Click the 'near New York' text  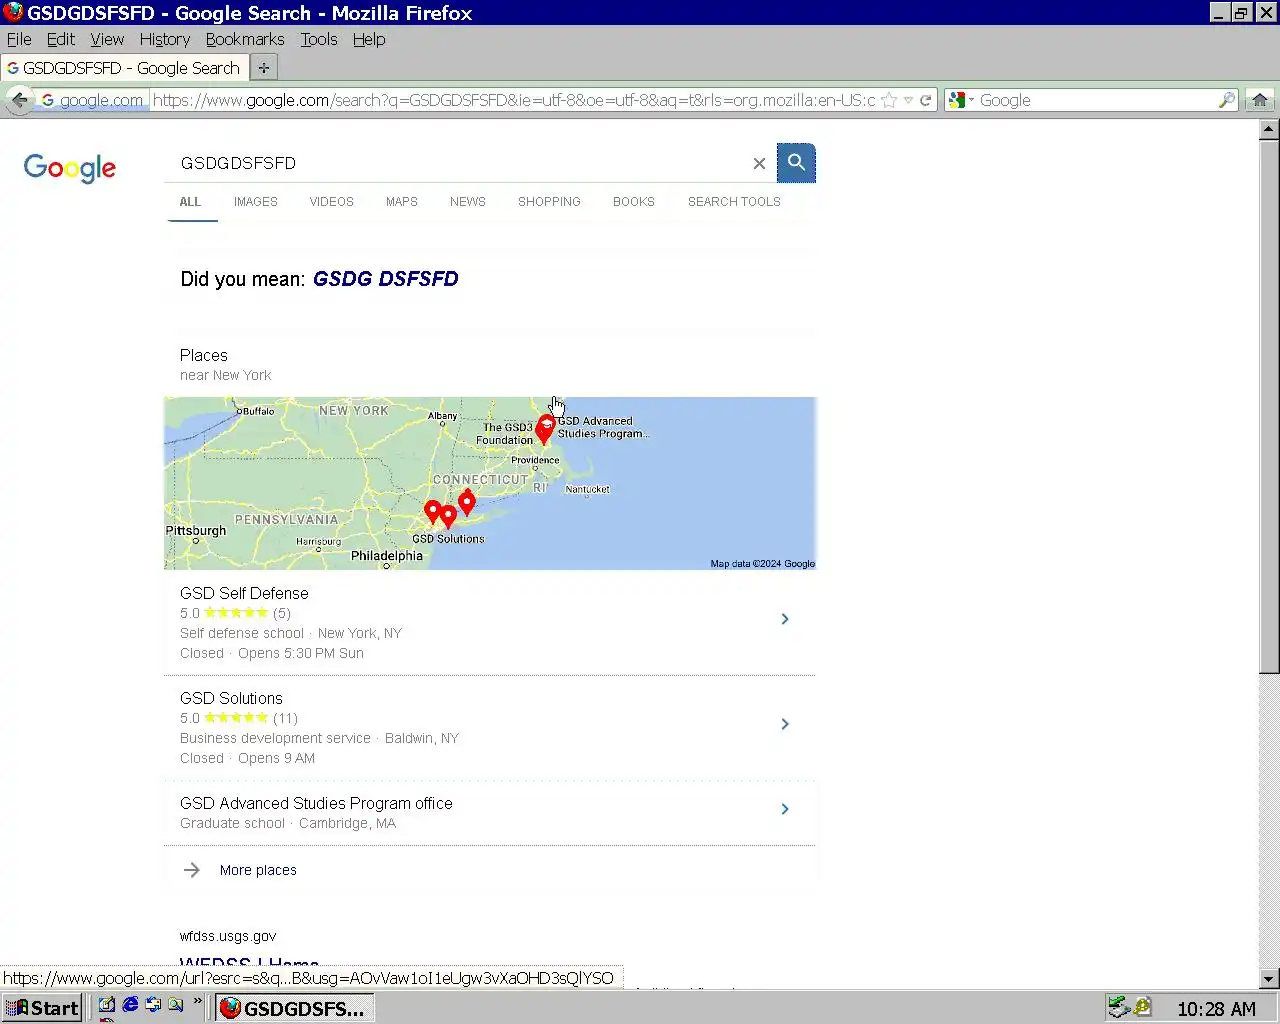(x=226, y=375)
